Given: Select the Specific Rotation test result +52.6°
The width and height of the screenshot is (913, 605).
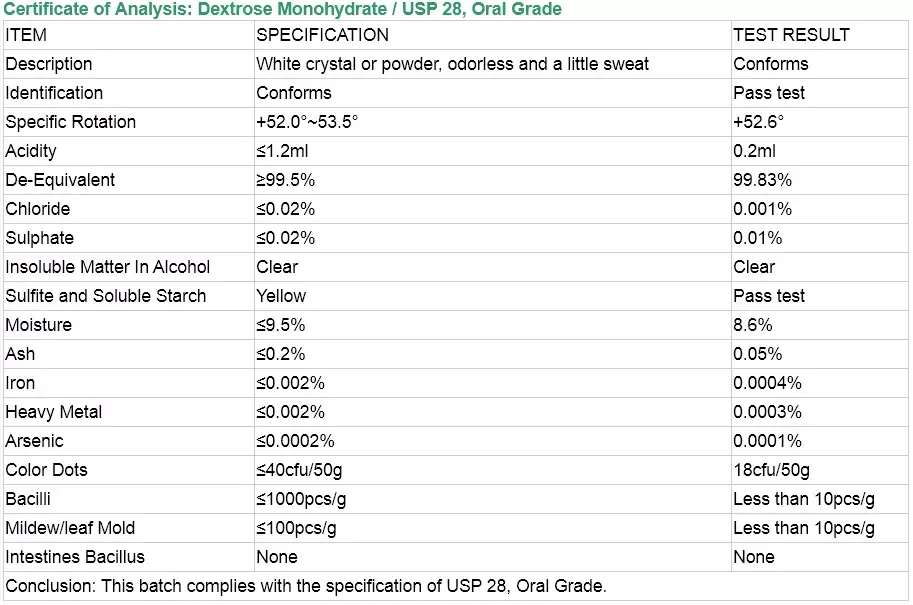Looking at the screenshot, I should tap(758, 122).
